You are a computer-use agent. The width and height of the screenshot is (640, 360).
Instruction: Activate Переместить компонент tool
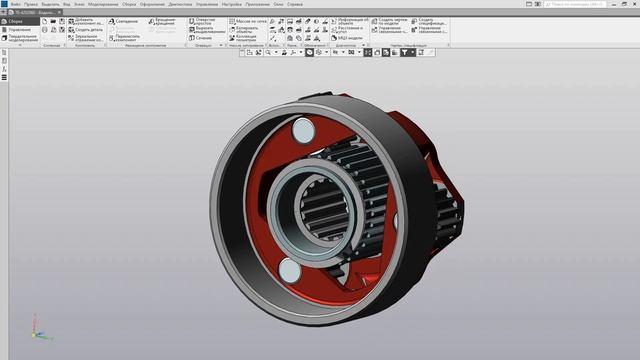click(x=125, y=38)
